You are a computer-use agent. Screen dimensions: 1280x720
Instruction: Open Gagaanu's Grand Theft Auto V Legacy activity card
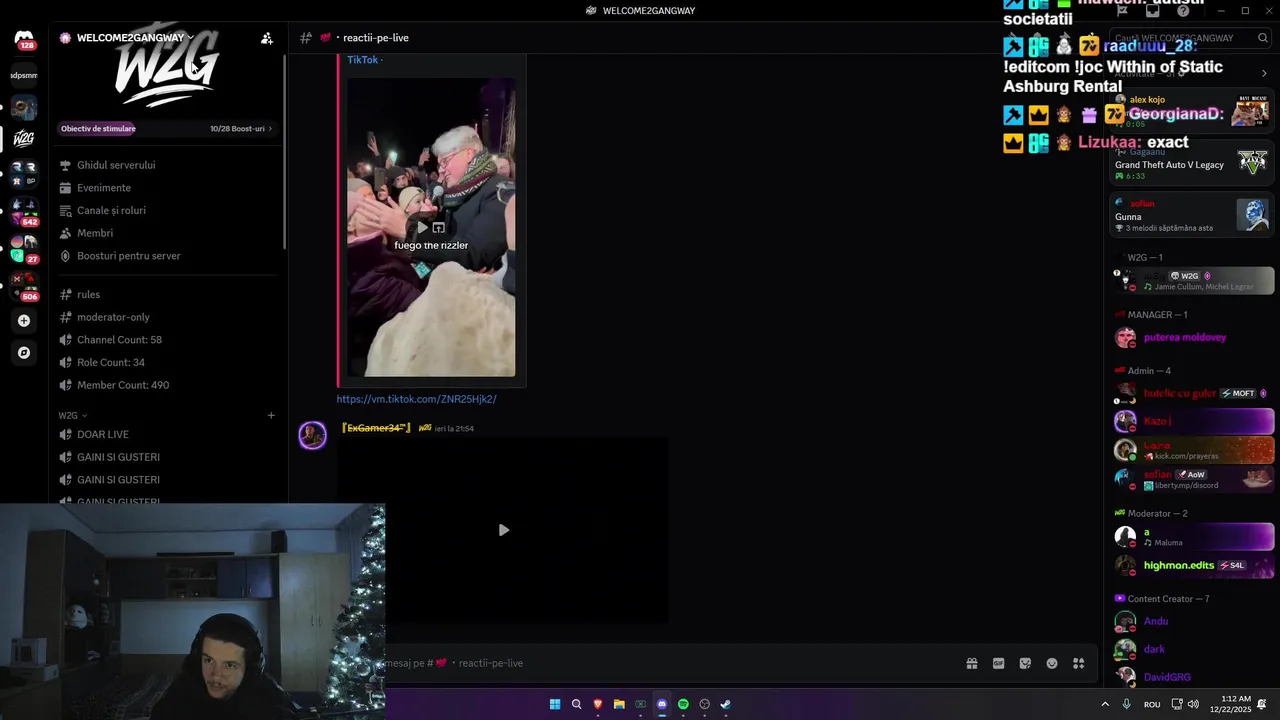click(x=1190, y=164)
